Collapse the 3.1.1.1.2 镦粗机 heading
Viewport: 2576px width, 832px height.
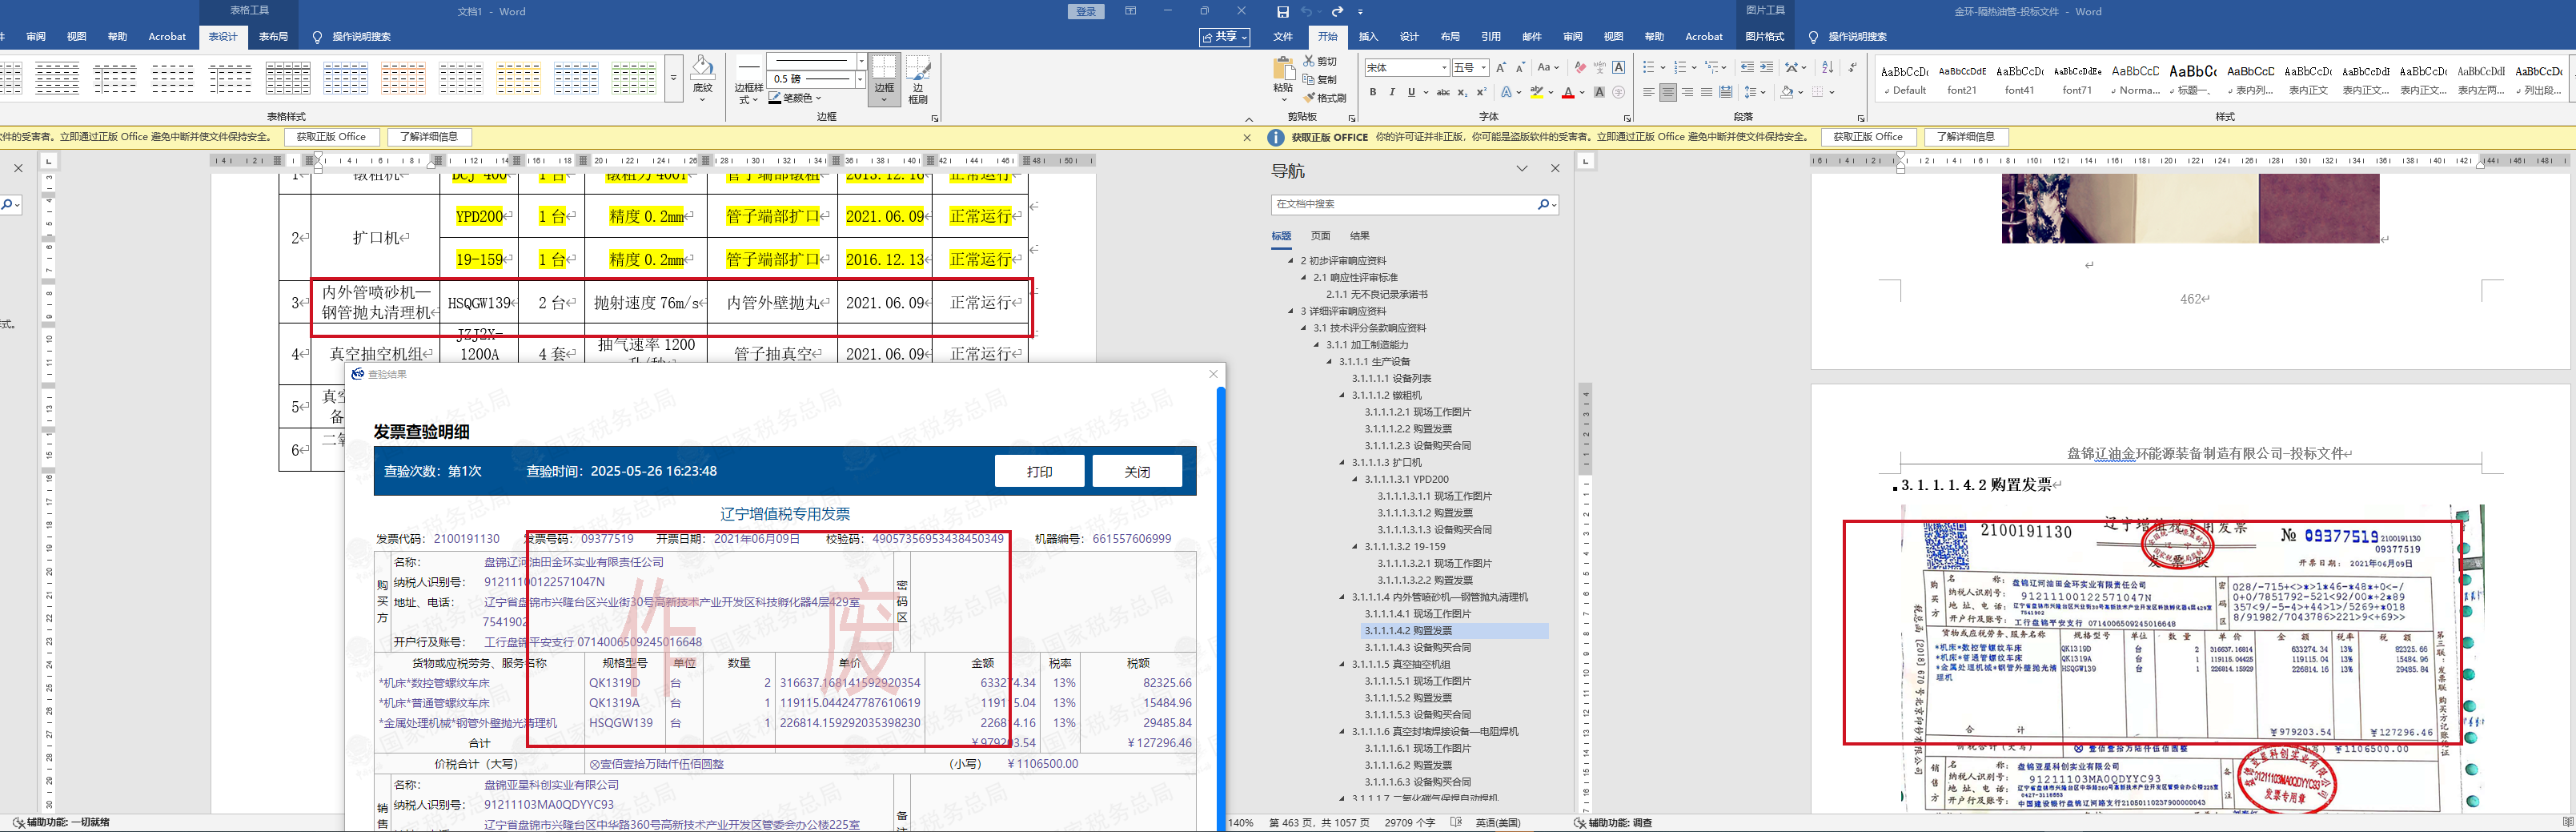point(1343,395)
